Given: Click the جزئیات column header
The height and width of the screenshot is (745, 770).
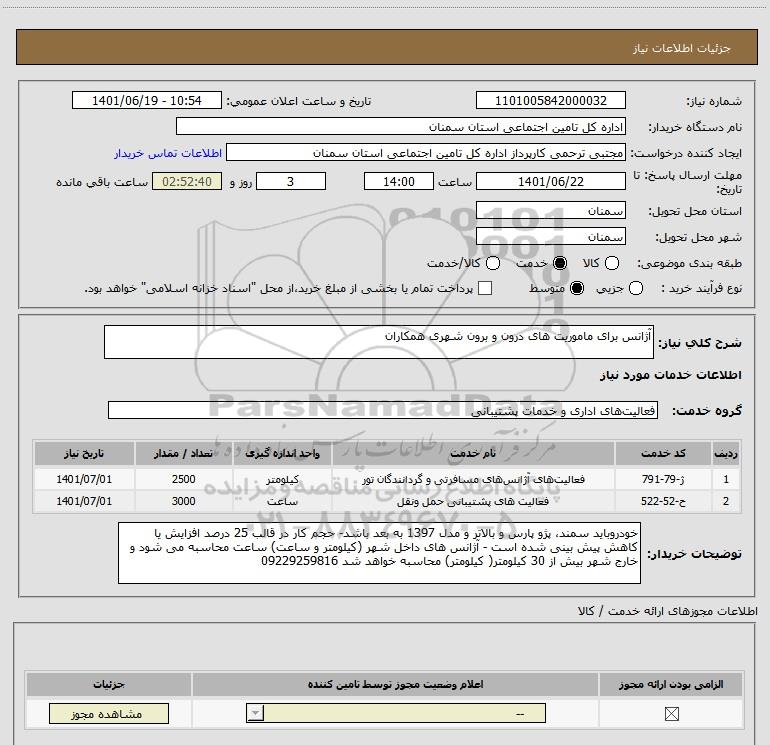Looking at the screenshot, I should coord(109,684).
